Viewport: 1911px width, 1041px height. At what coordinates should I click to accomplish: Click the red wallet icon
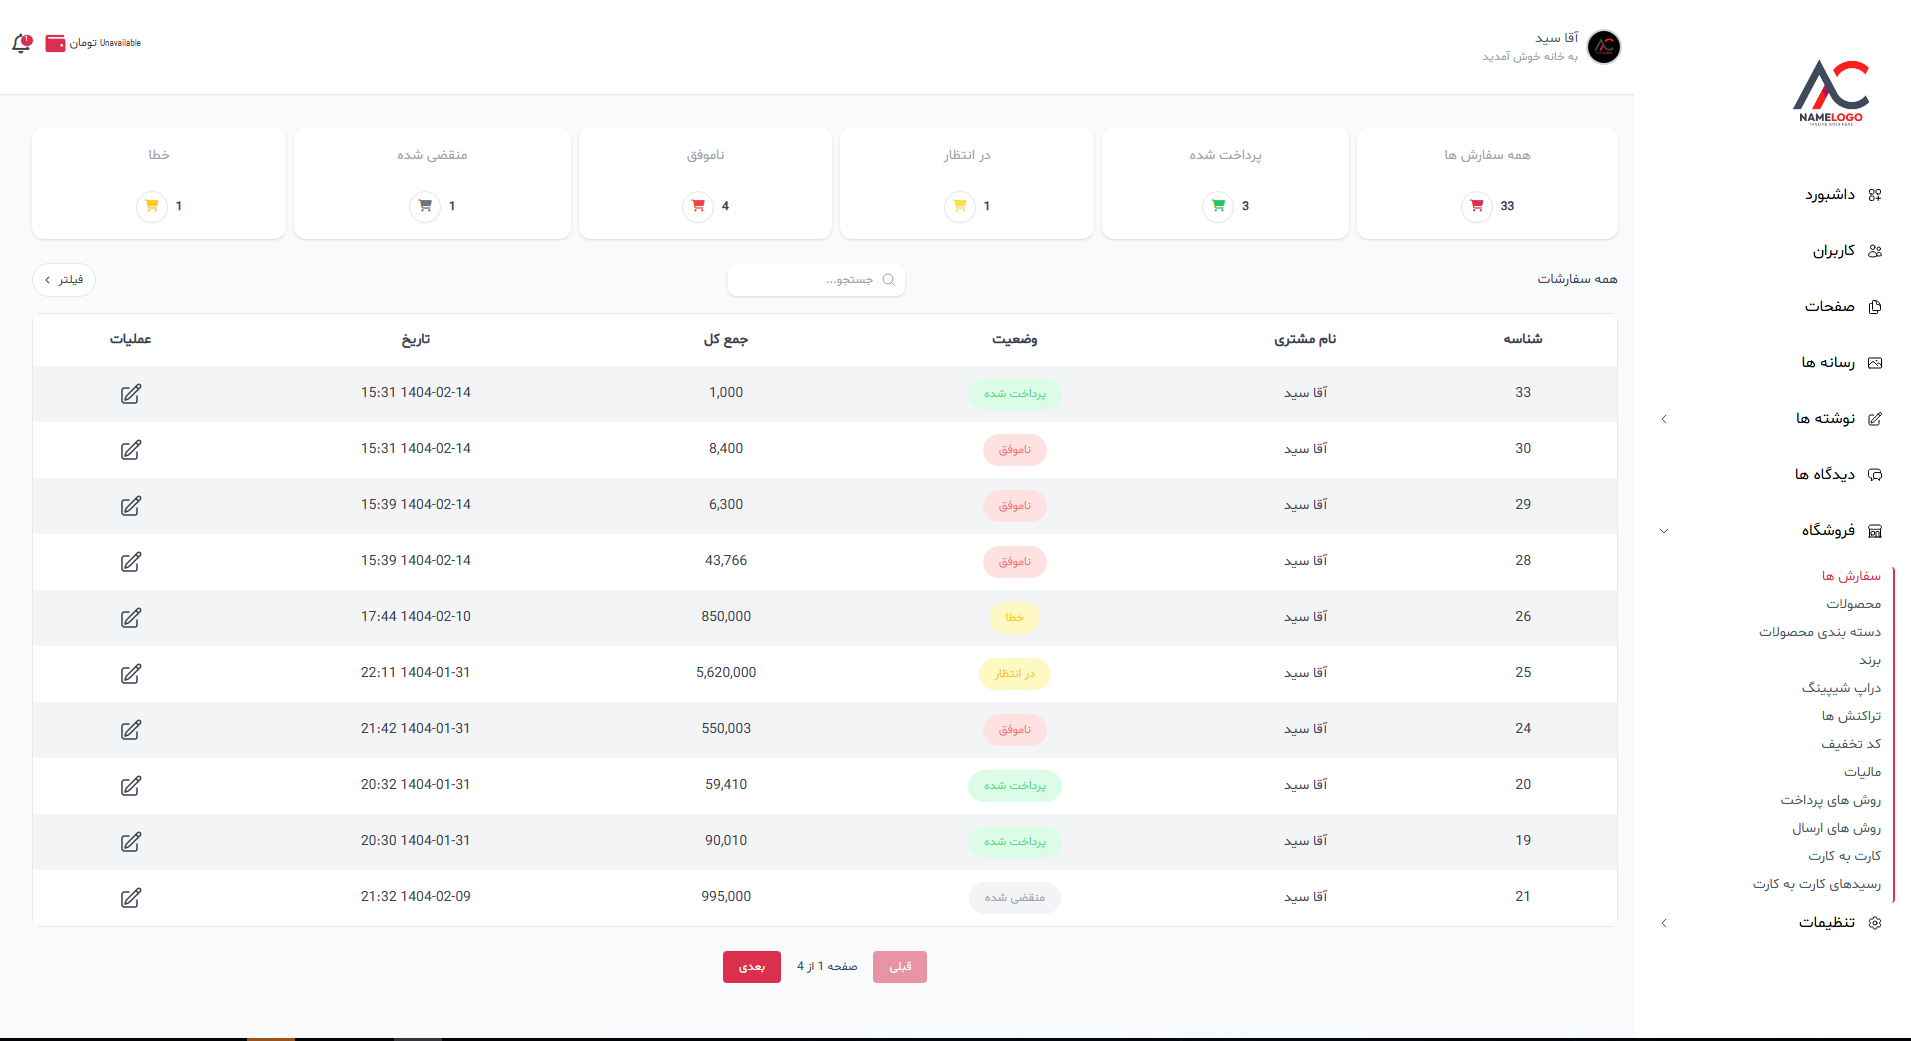[x=55, y=43]
